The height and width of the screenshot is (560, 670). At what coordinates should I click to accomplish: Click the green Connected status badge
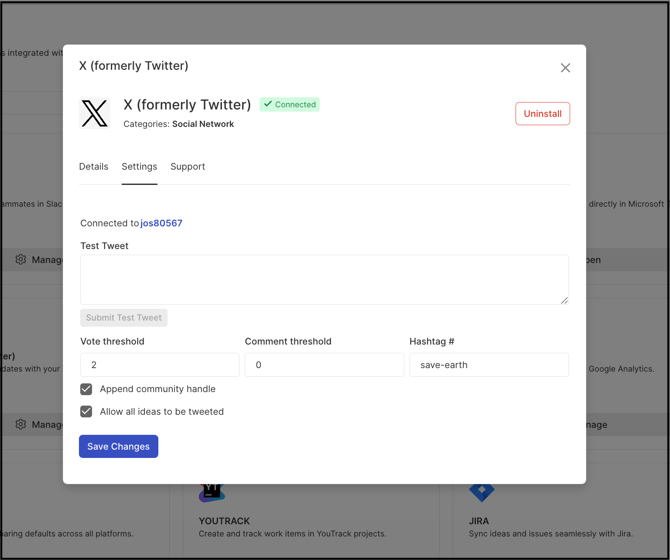[x=290, y=104]
